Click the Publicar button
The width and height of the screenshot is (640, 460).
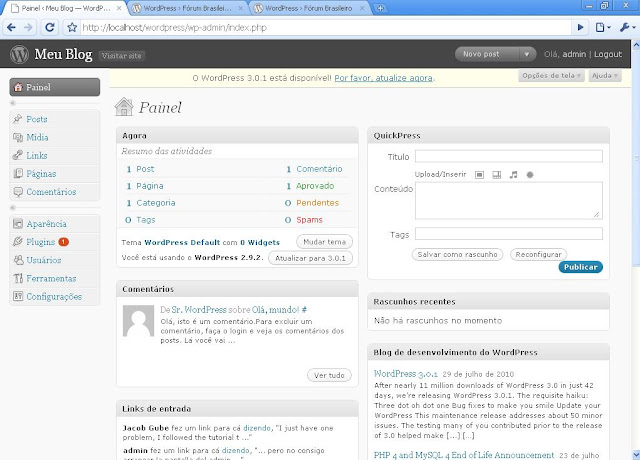click(x=580, y=267)
